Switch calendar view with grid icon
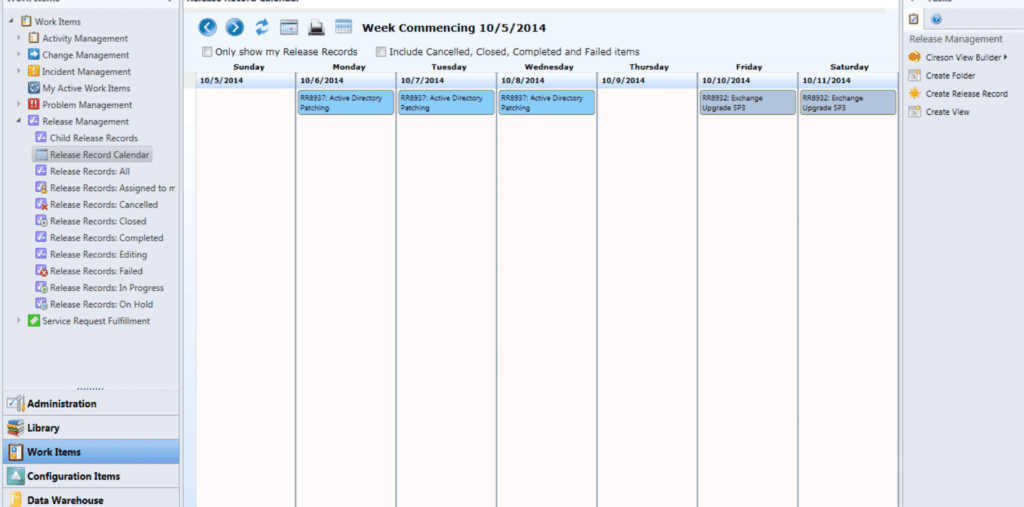The height and width of the screenshot is (507, 1024). tap(344, 26)
